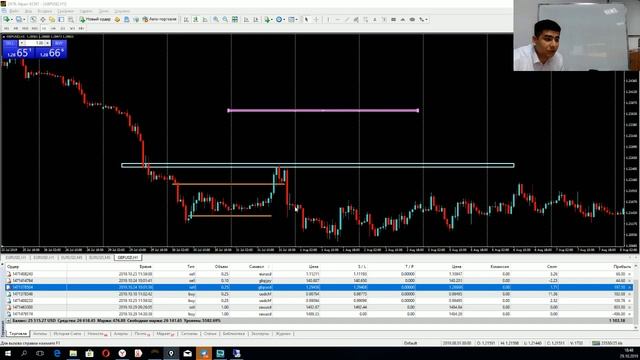Select the horizontal line drawing tool
640x360 pixels.
[x=338, y=19]
